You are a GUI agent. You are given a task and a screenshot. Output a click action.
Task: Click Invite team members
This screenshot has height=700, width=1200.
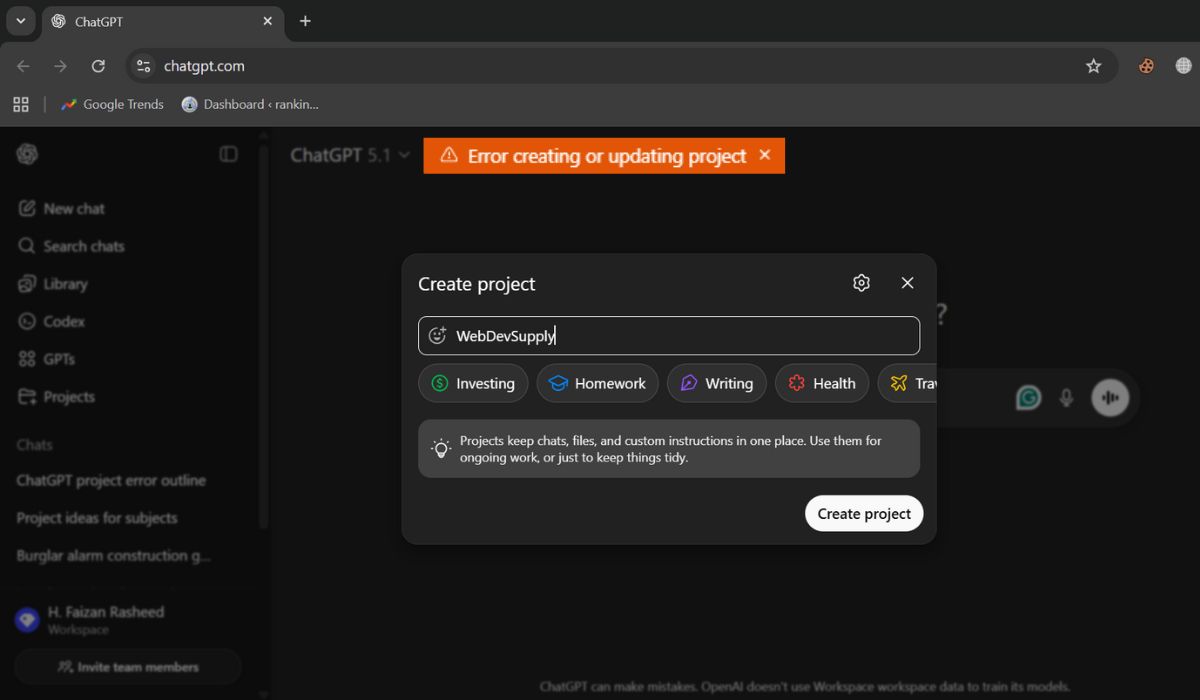[x=127, y=666]
